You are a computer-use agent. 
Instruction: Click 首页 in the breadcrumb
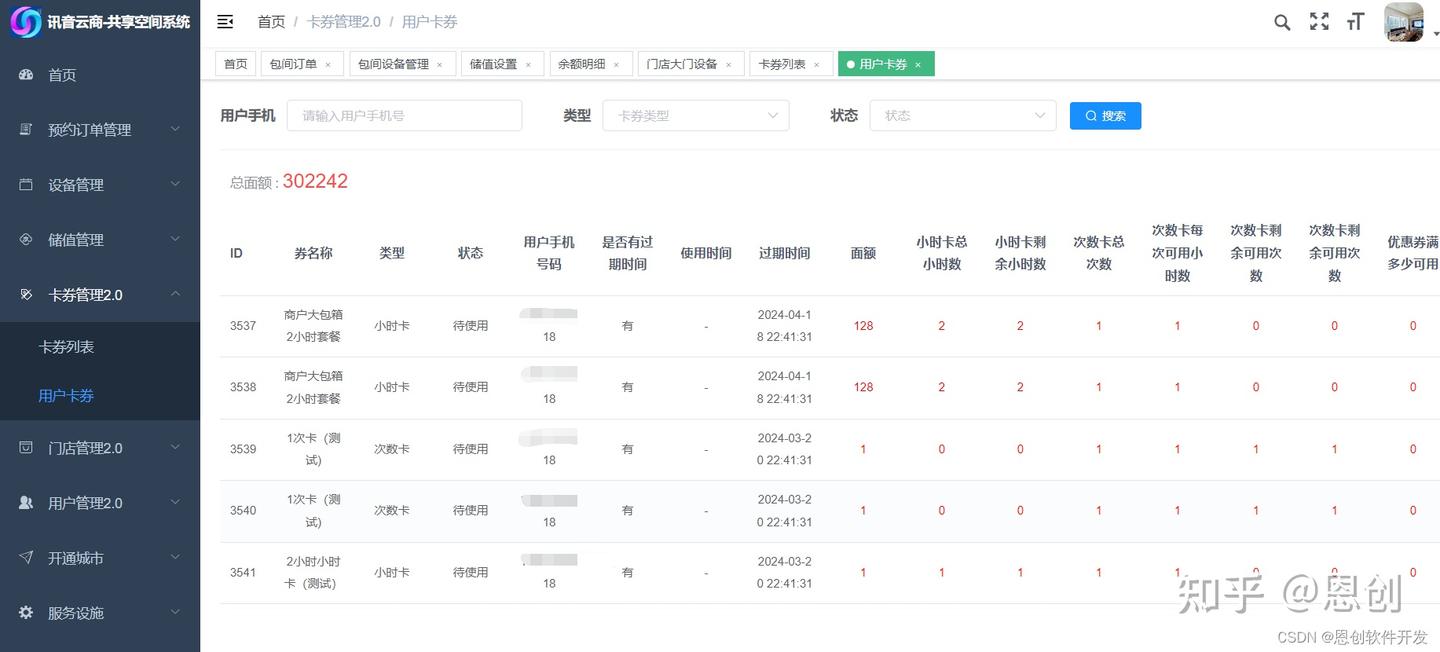tap(271, 21)
